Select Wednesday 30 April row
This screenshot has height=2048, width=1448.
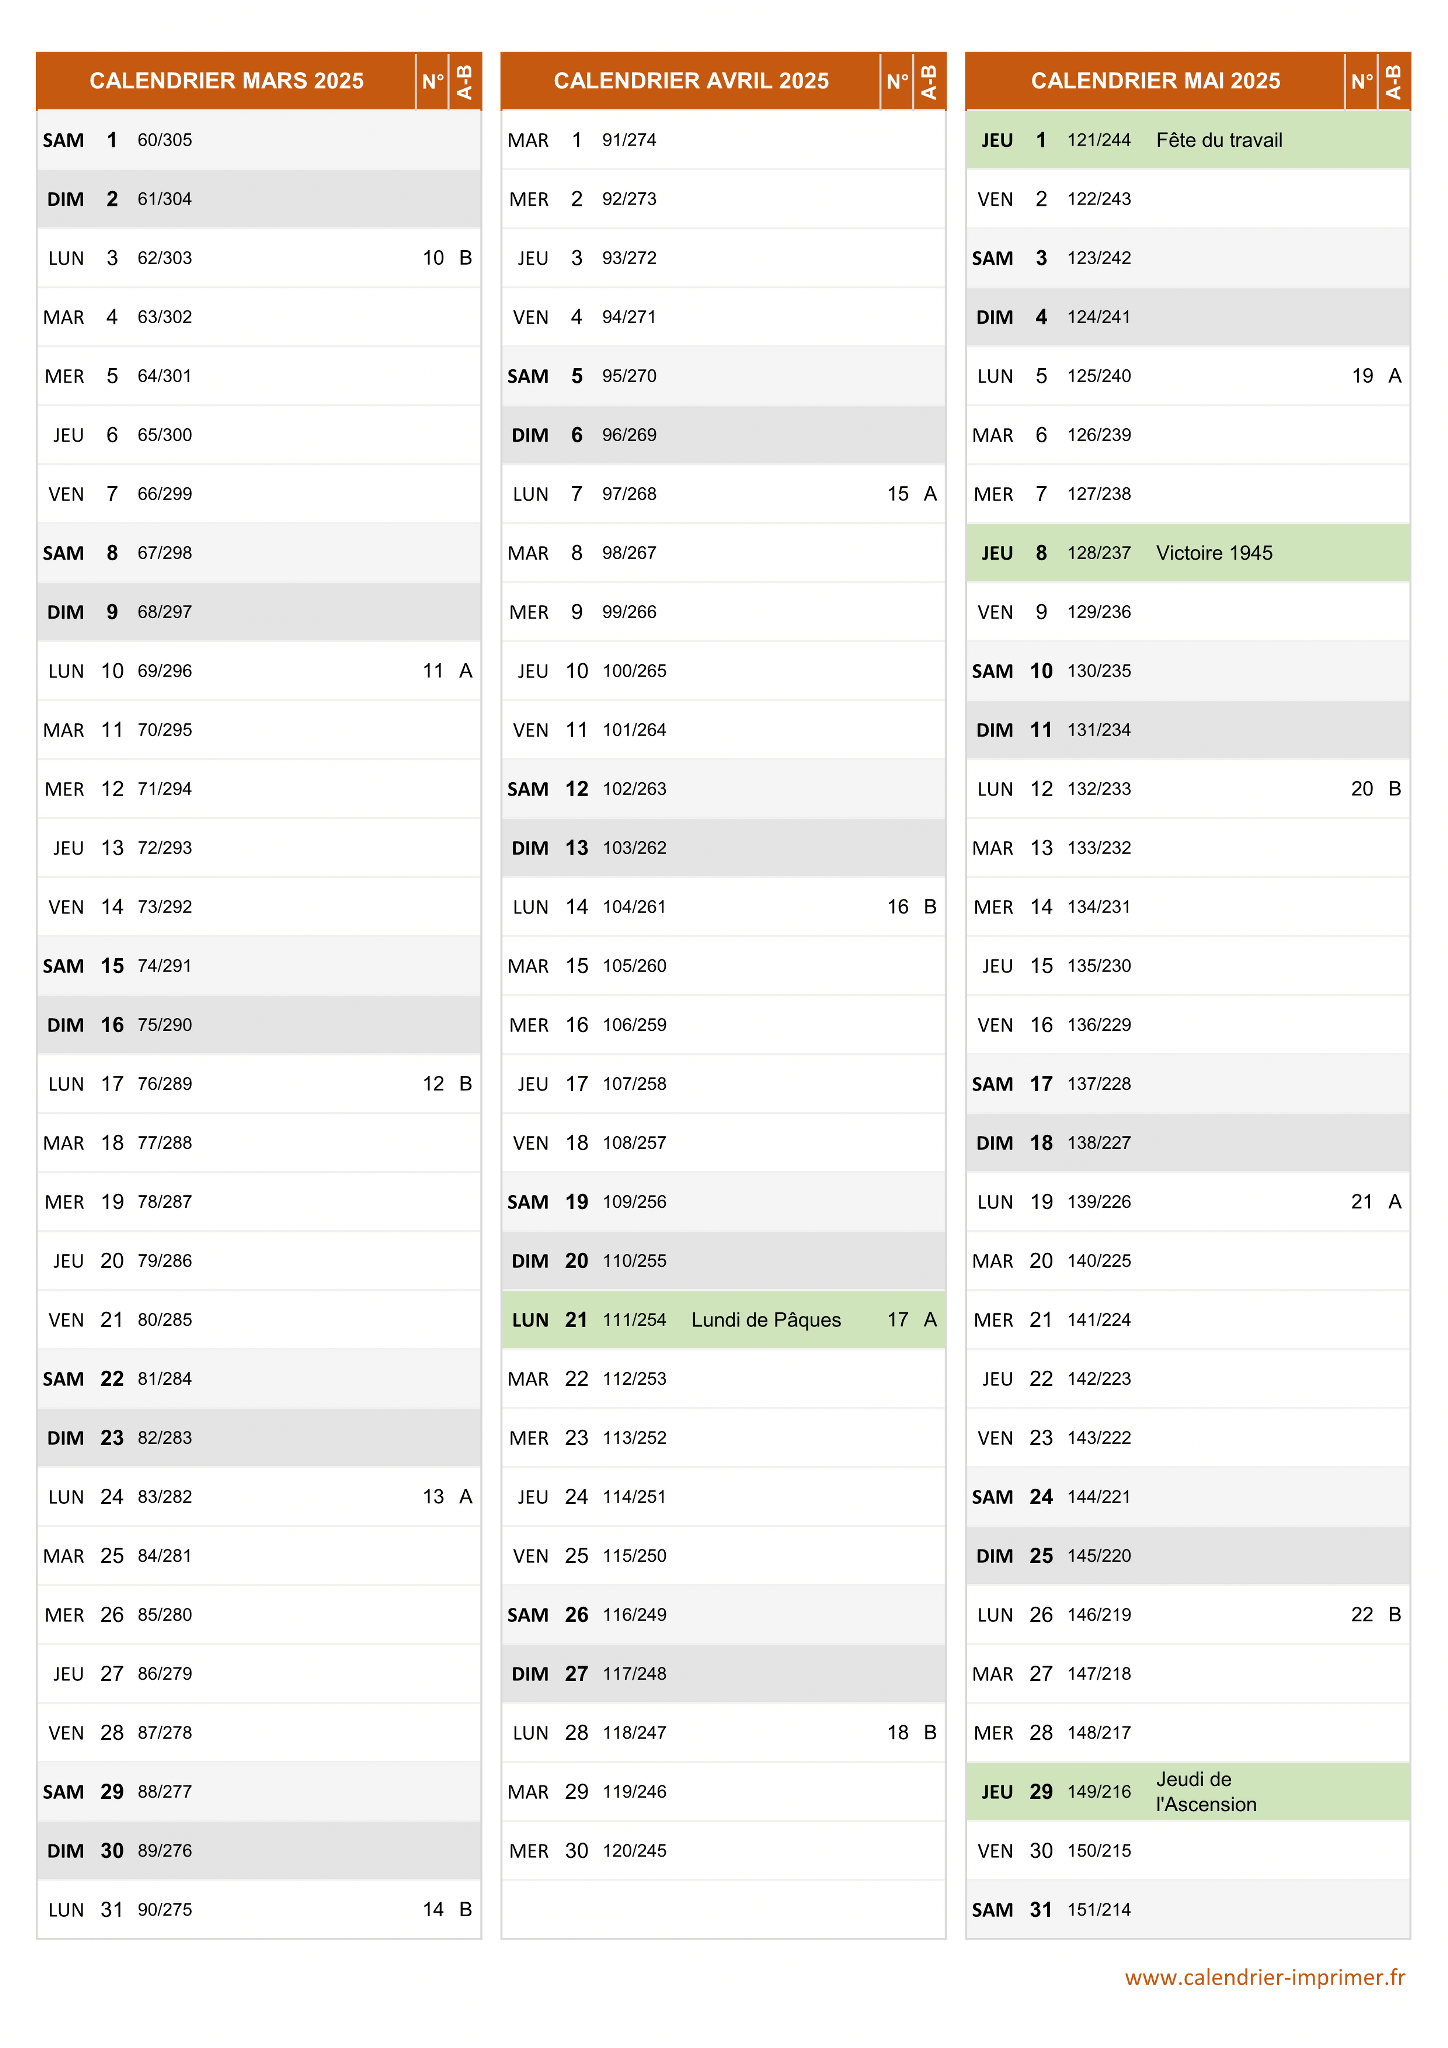coord(724,1851)
